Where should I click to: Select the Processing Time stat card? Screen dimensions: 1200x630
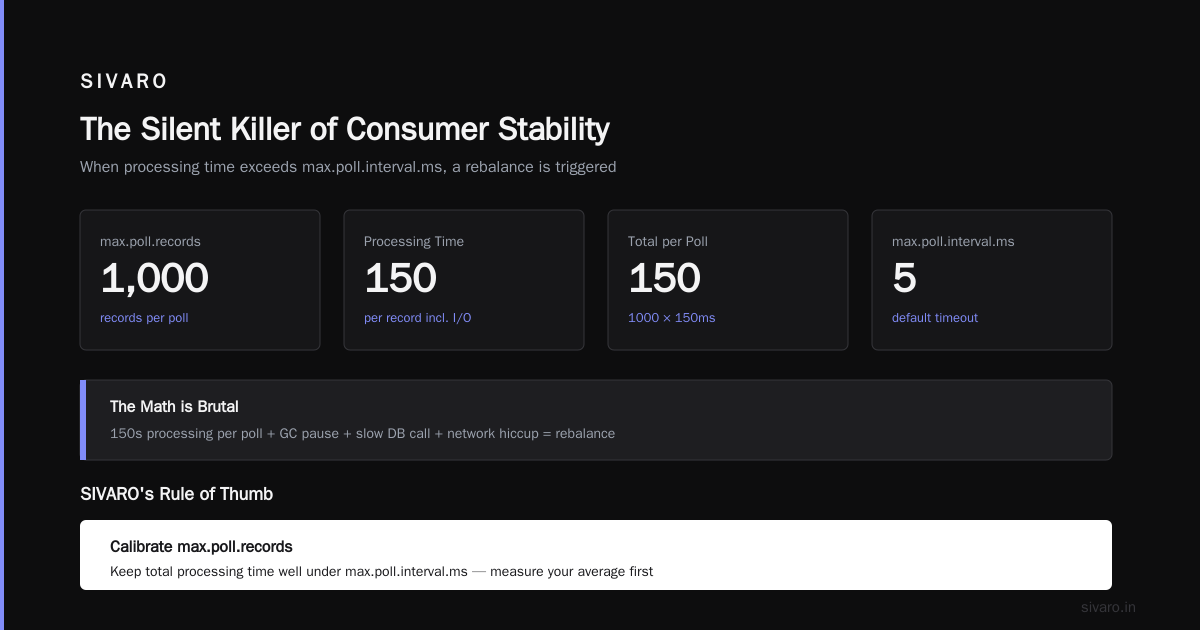pyautogui.click(x=464, y=280)
